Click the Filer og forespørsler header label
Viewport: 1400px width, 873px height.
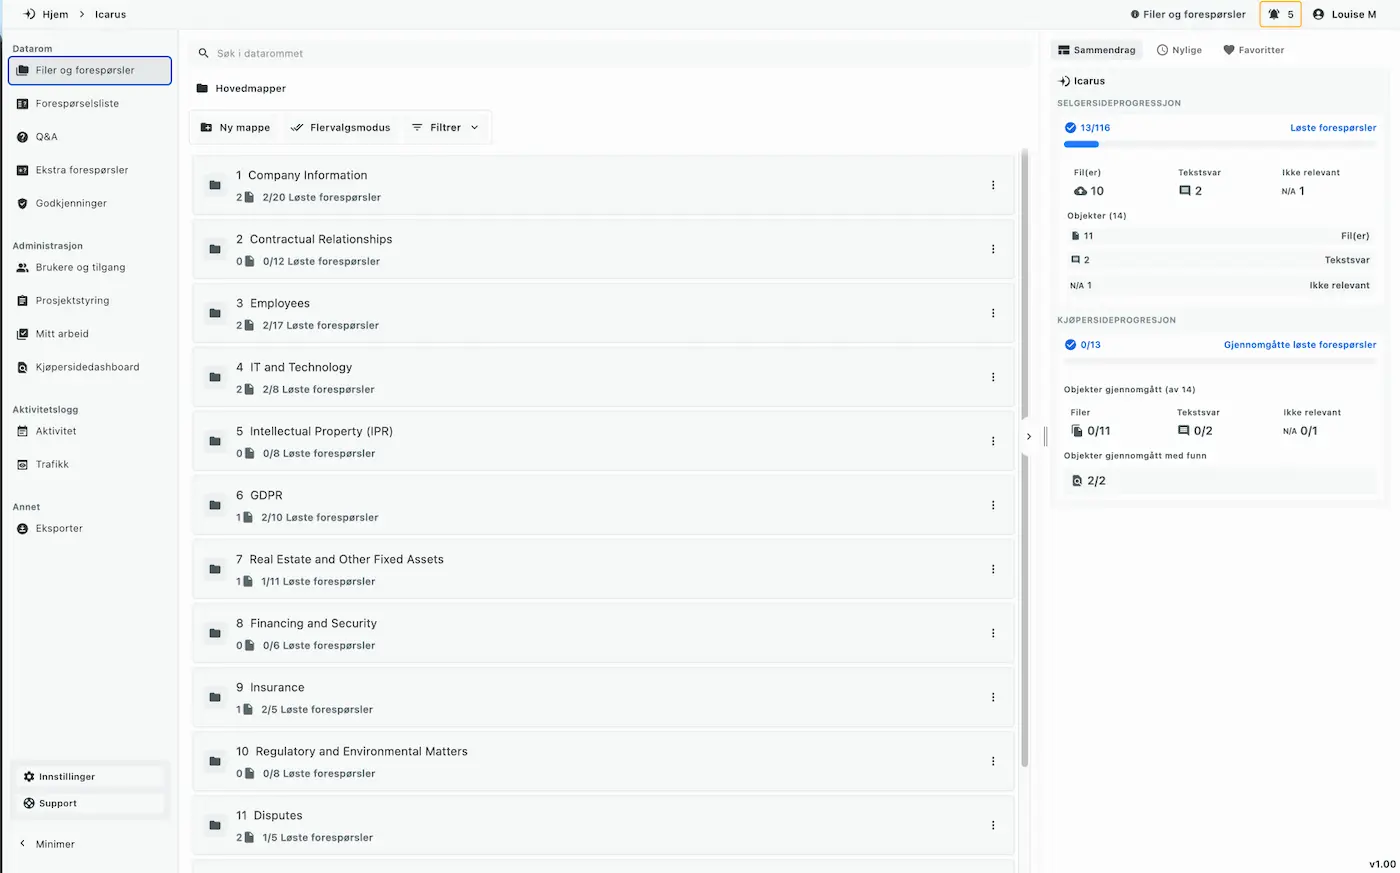point(1194,14)
